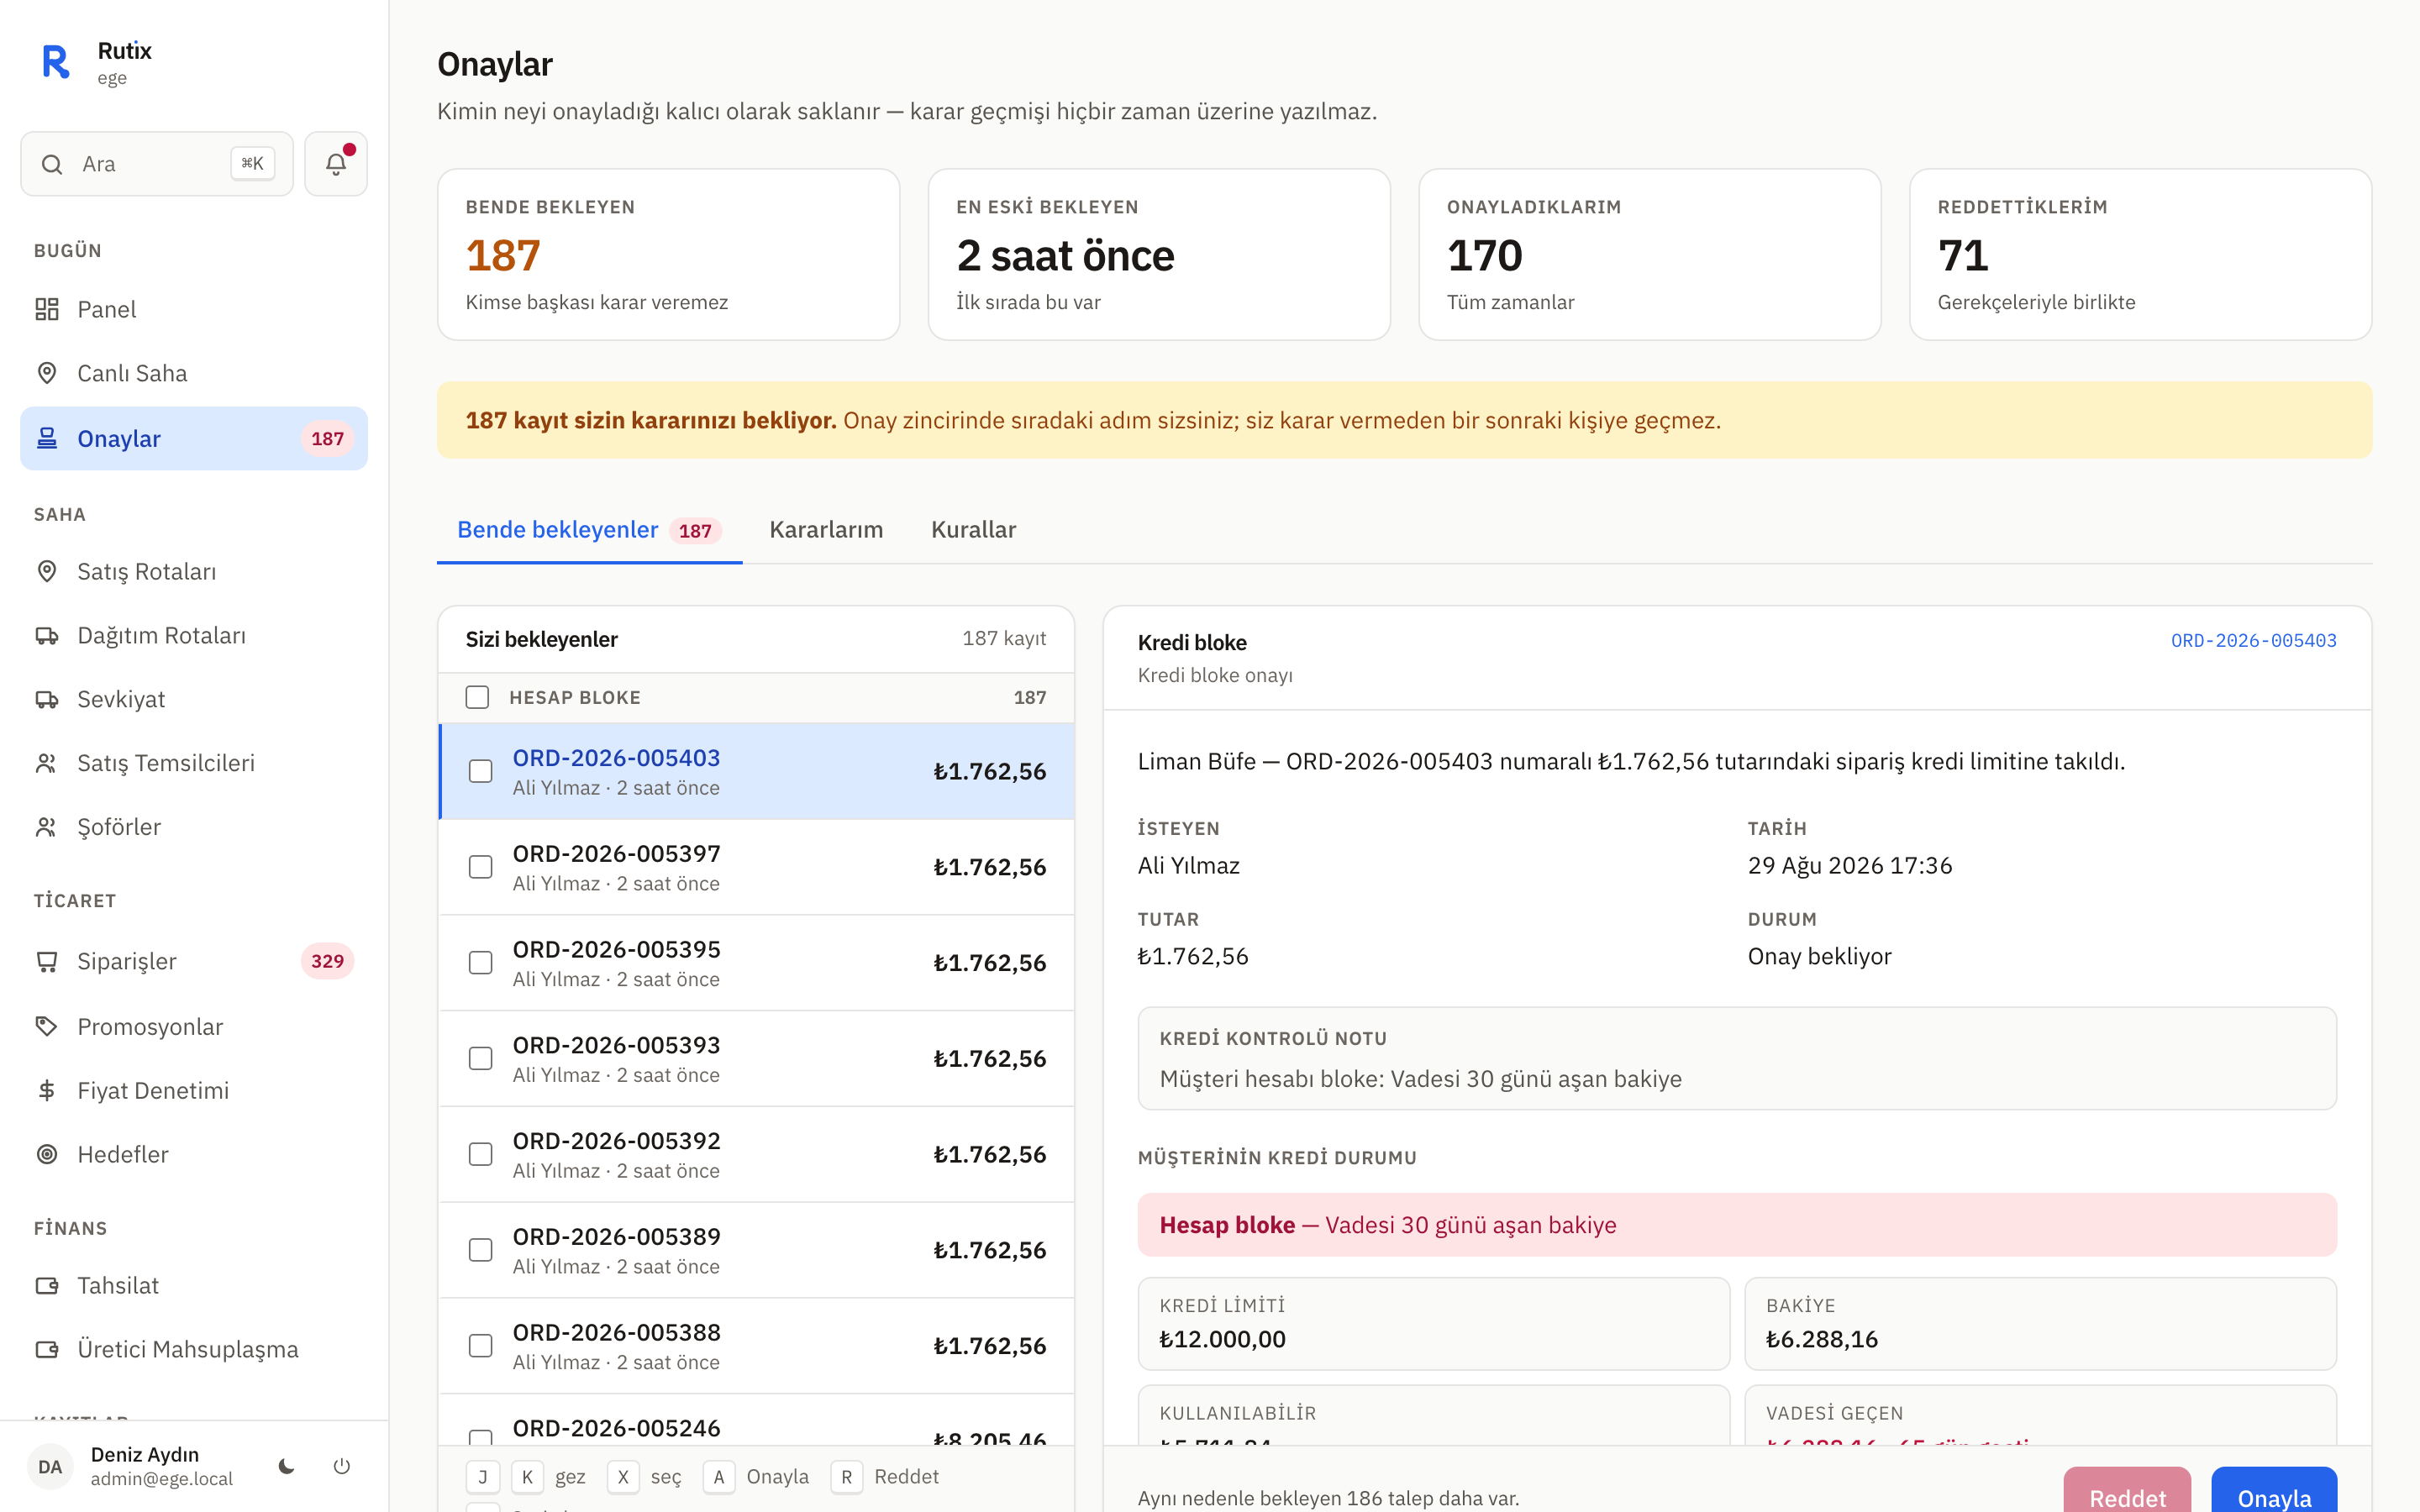Tick checkbox for ORD-2026-005395

pyautogui.click(x=481, y=962)
